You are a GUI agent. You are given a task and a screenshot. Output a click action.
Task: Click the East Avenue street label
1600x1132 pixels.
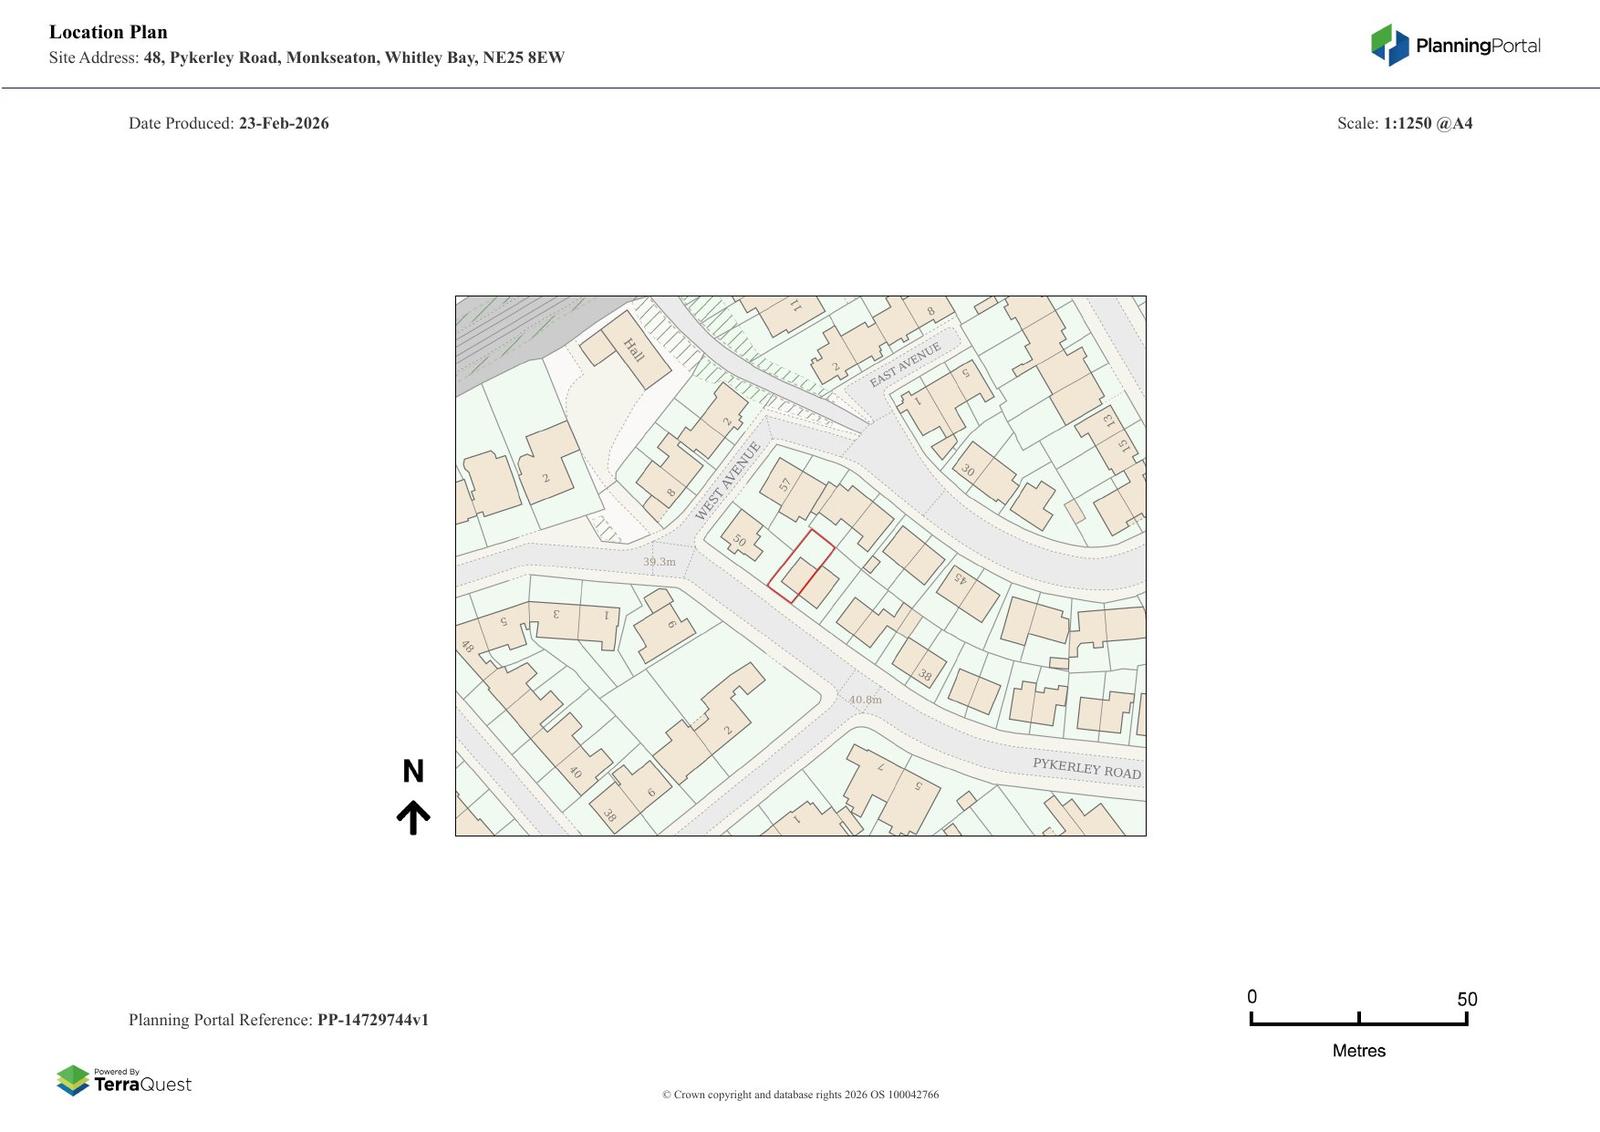(904, 364)
